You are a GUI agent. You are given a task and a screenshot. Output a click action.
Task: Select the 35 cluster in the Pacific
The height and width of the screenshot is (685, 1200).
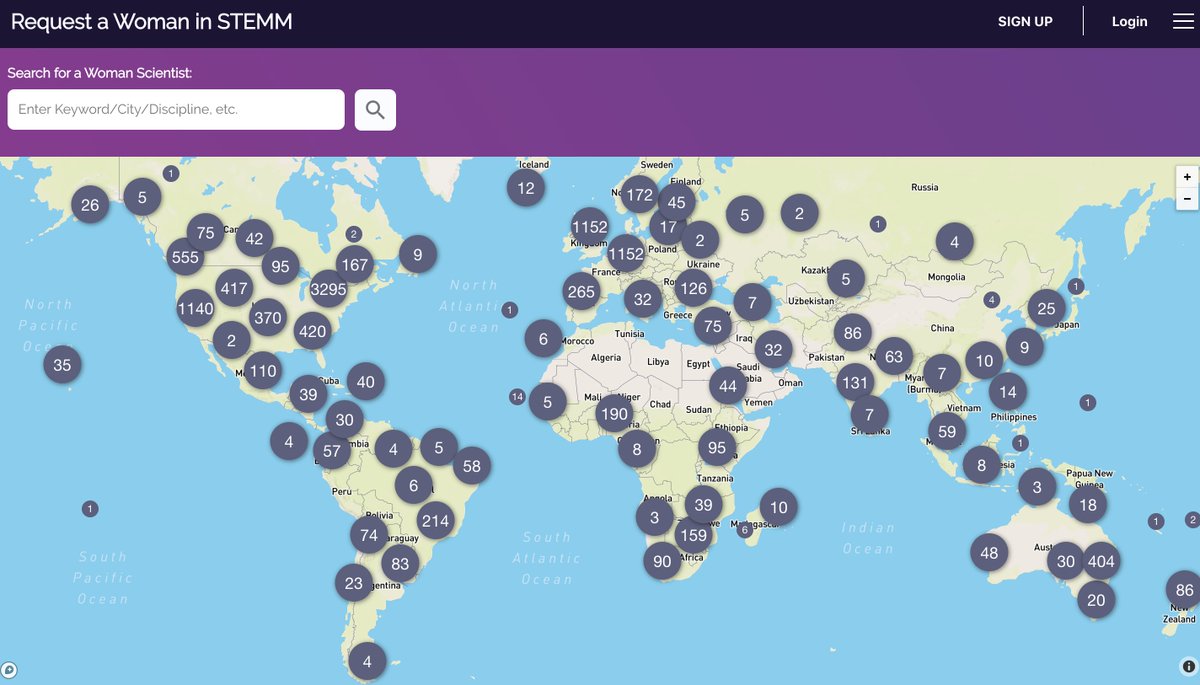(x=62, y=365)
